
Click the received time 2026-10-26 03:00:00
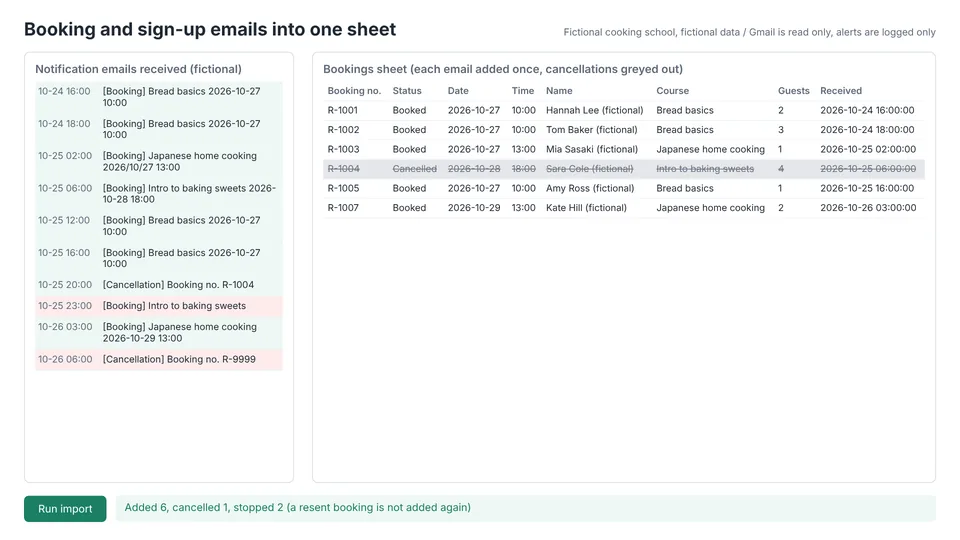[x=868, y=208]
